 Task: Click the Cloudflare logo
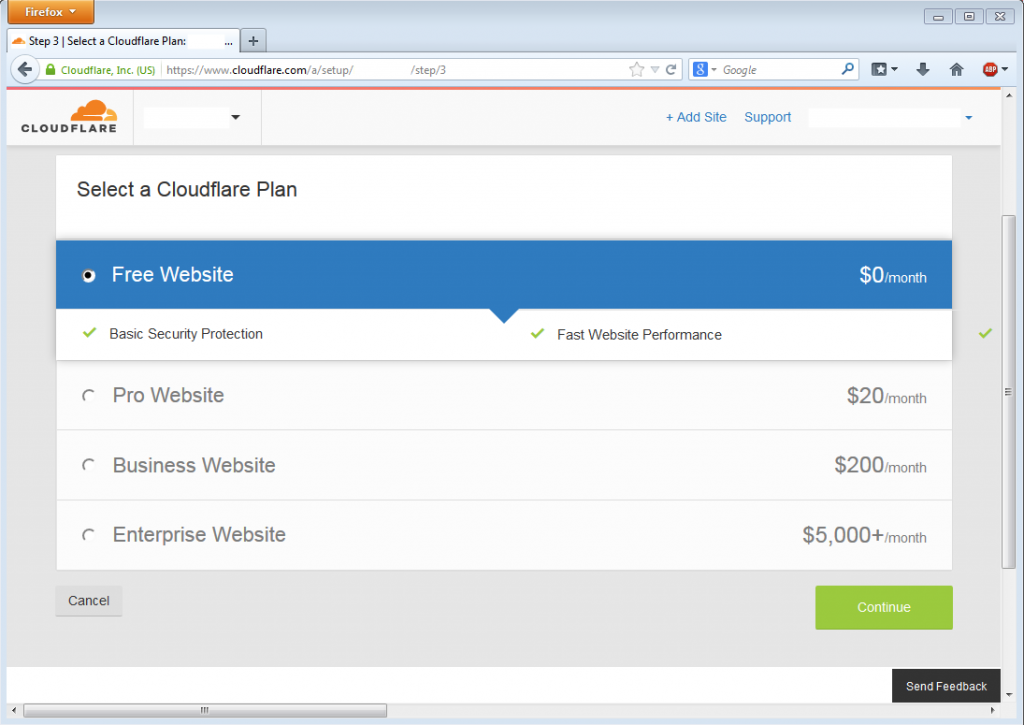point(69,117)
